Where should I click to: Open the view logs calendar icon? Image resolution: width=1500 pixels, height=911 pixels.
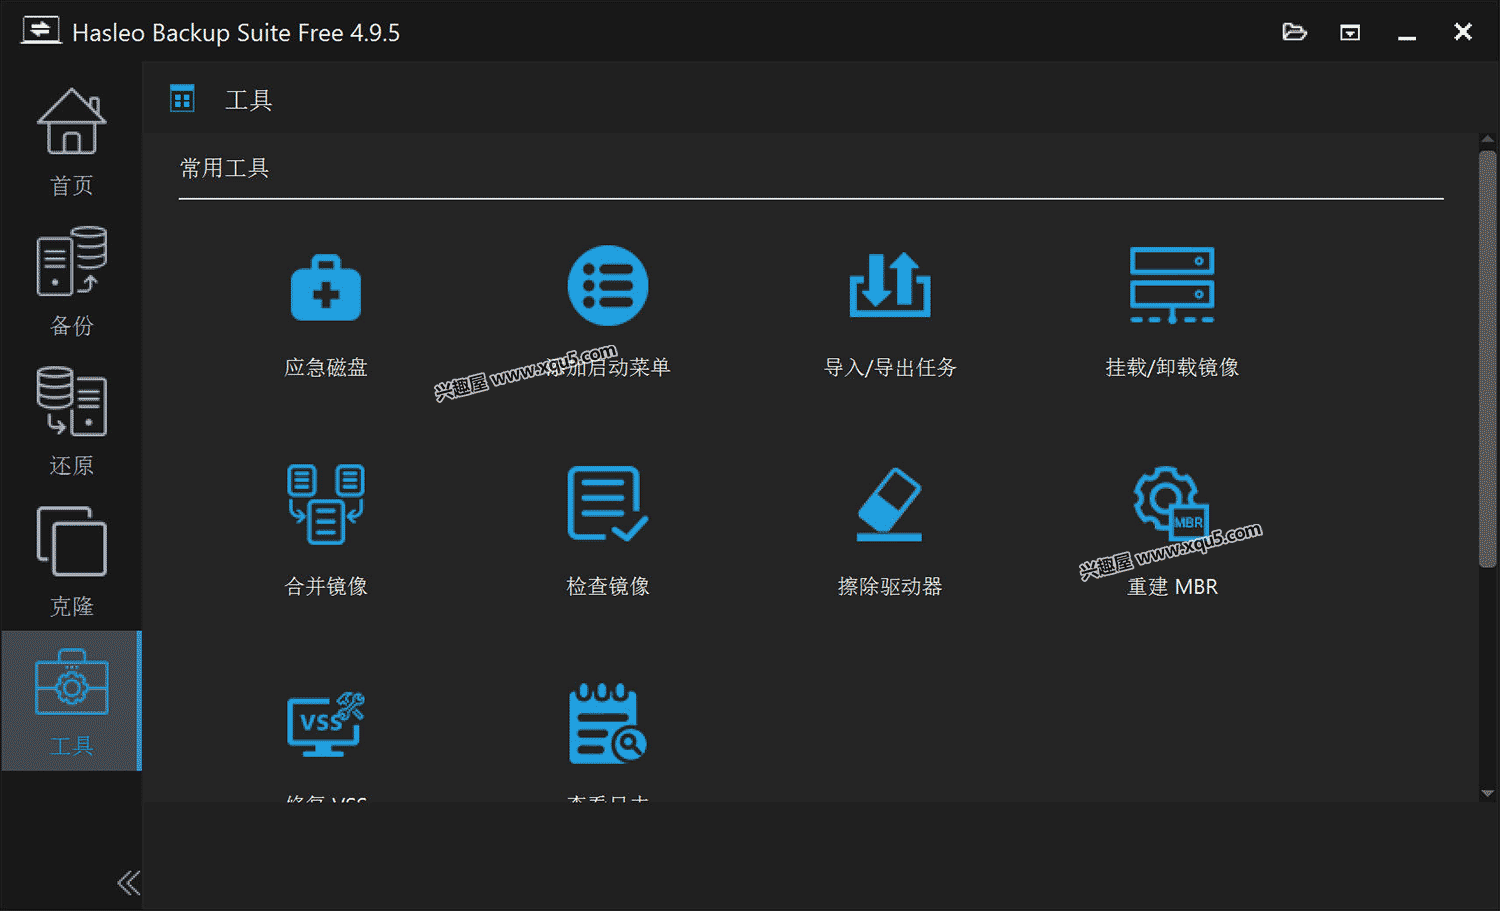point(608,724)
